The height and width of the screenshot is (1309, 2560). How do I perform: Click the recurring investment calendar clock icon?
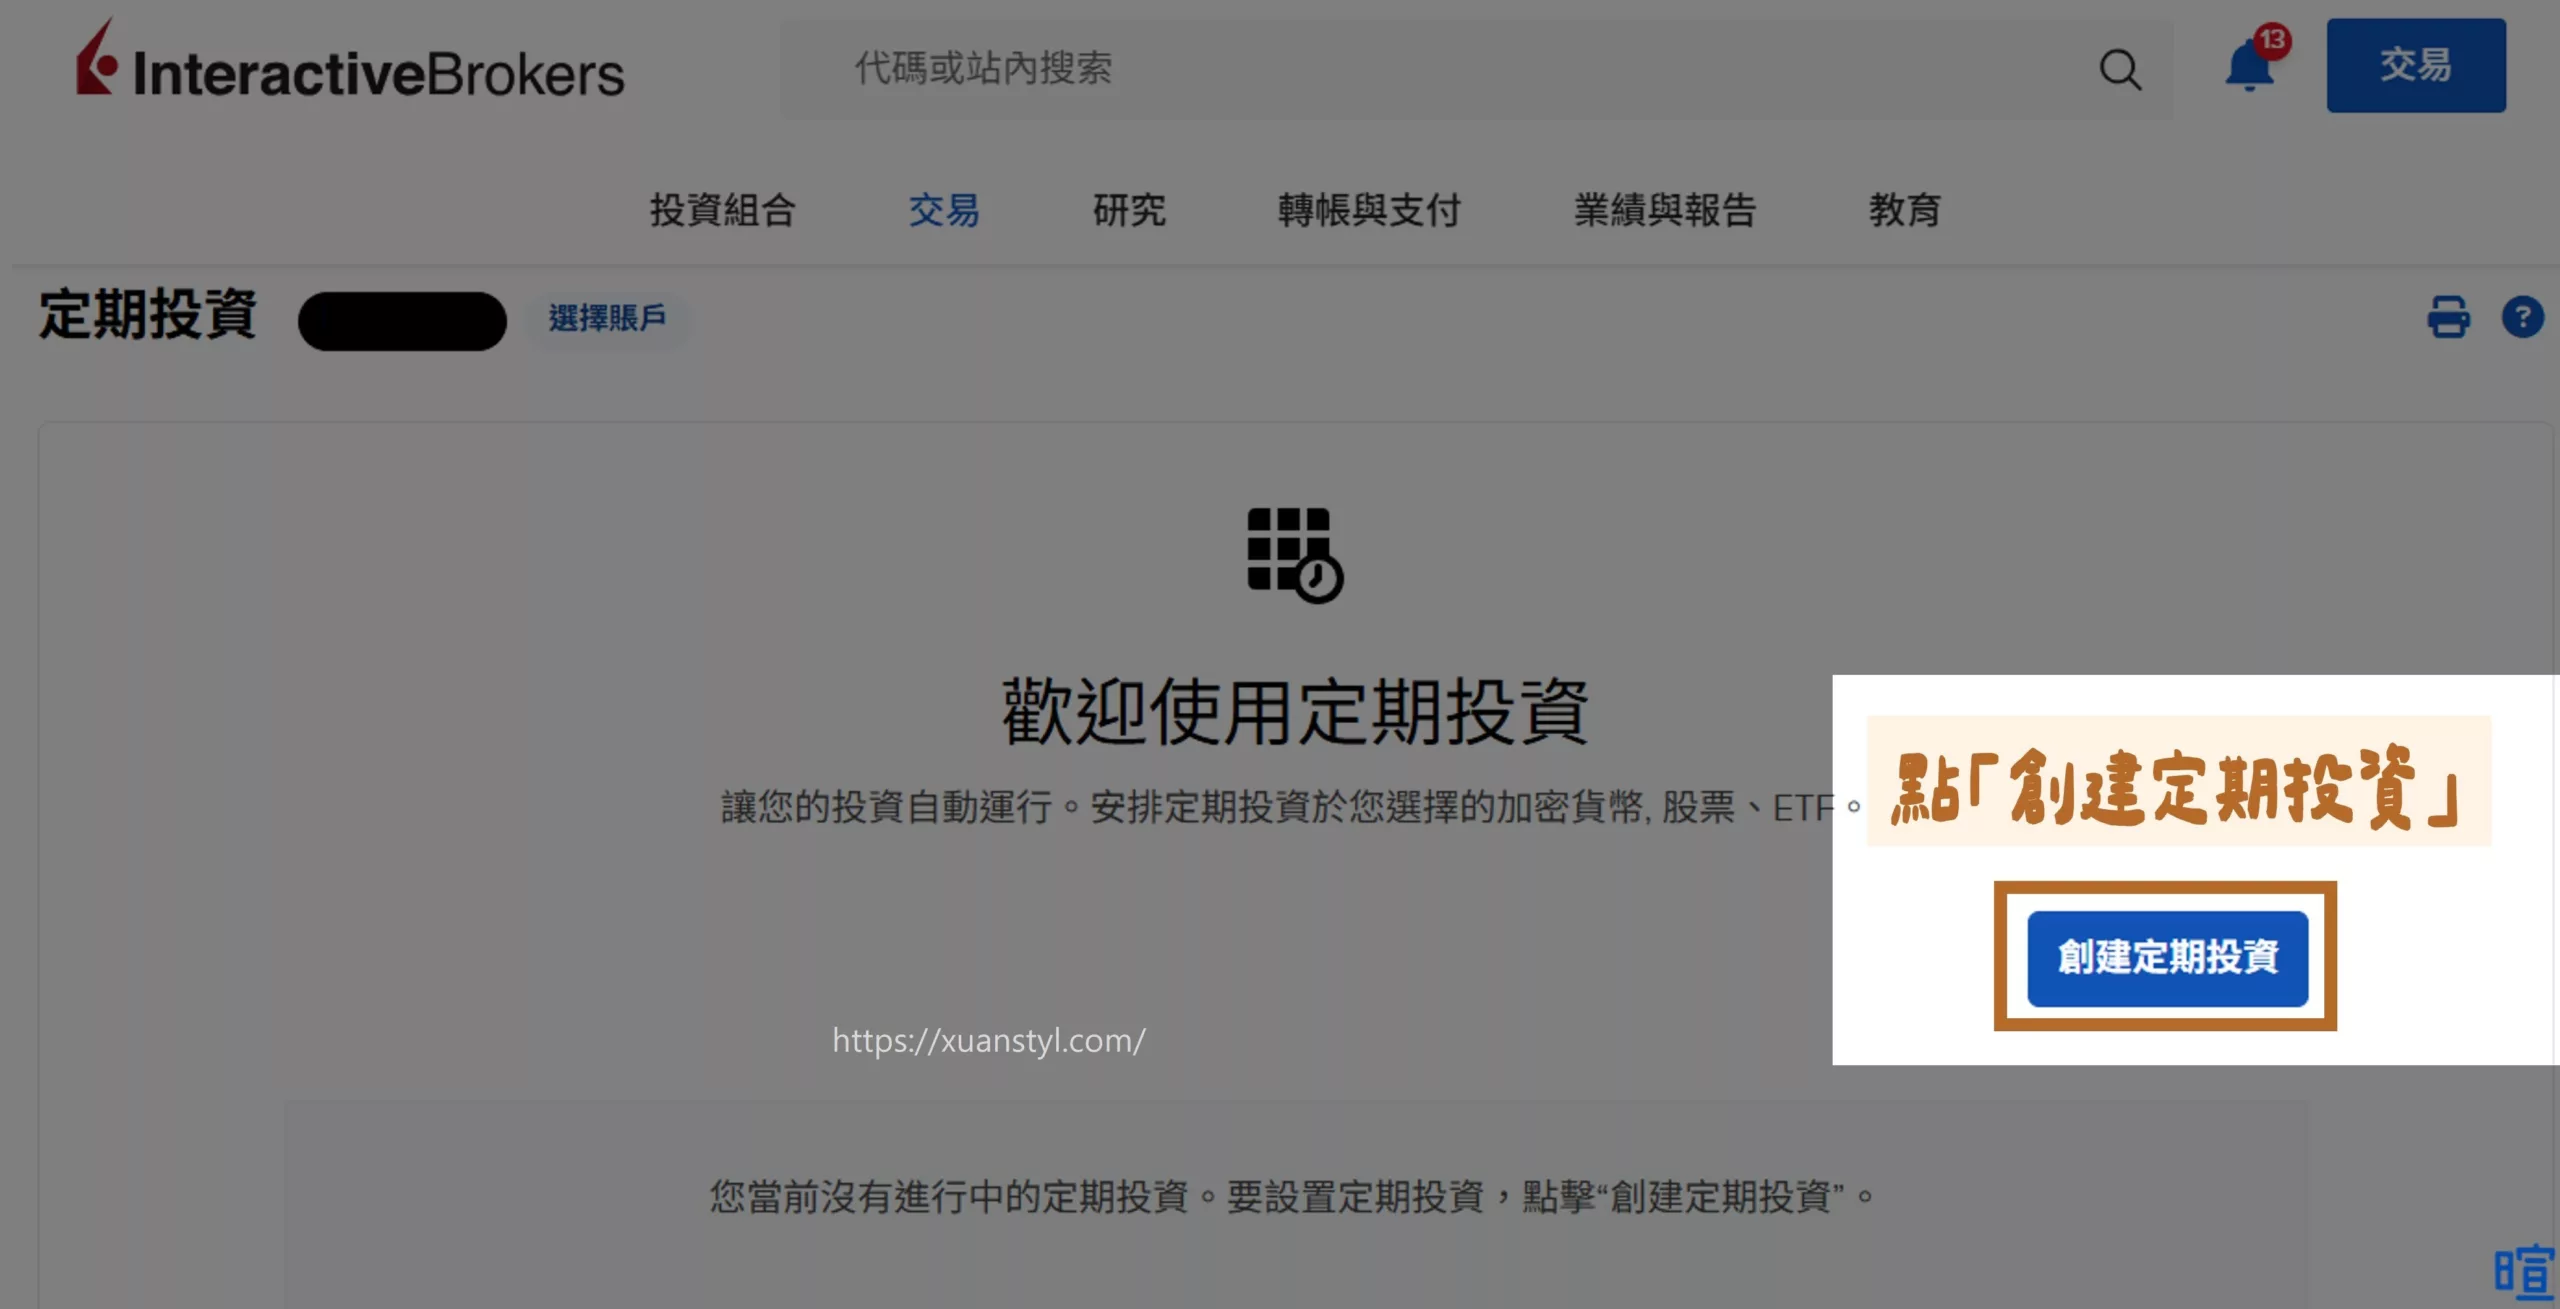click(1294, 556)
